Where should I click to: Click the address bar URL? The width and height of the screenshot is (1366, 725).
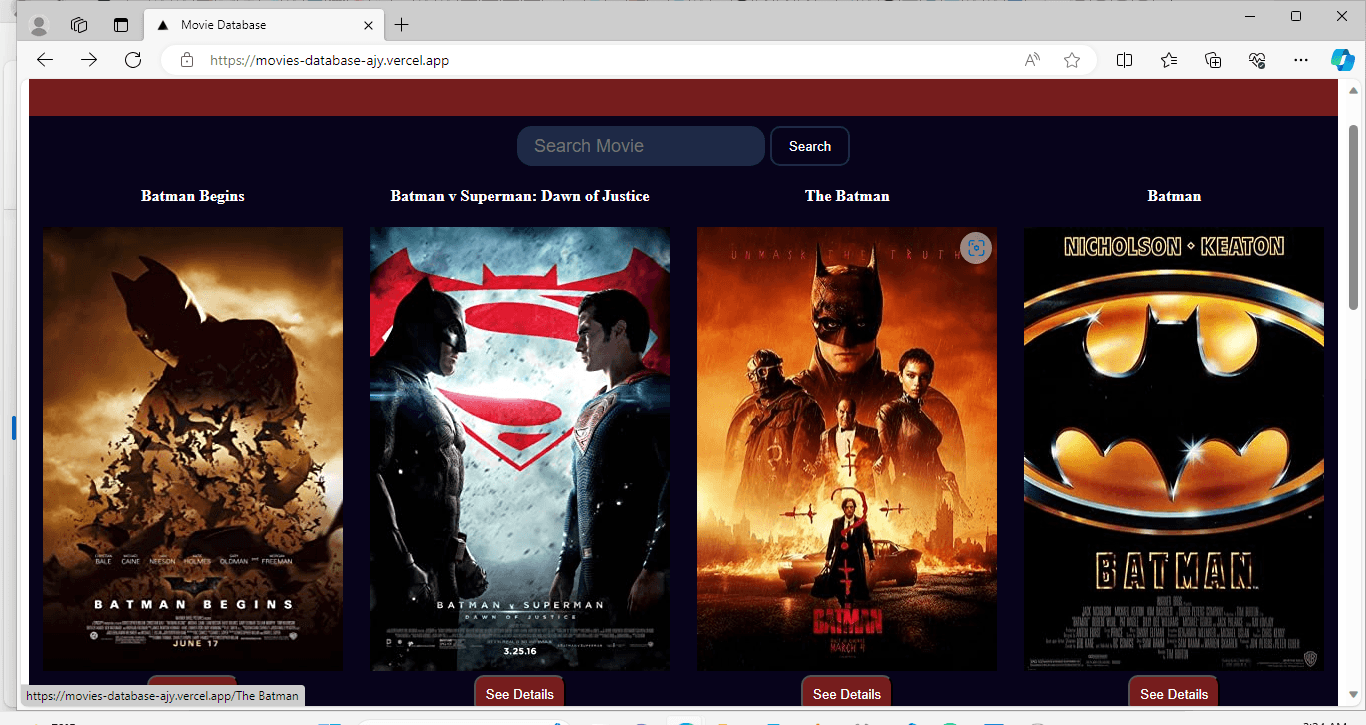click(x=329, y=60)
